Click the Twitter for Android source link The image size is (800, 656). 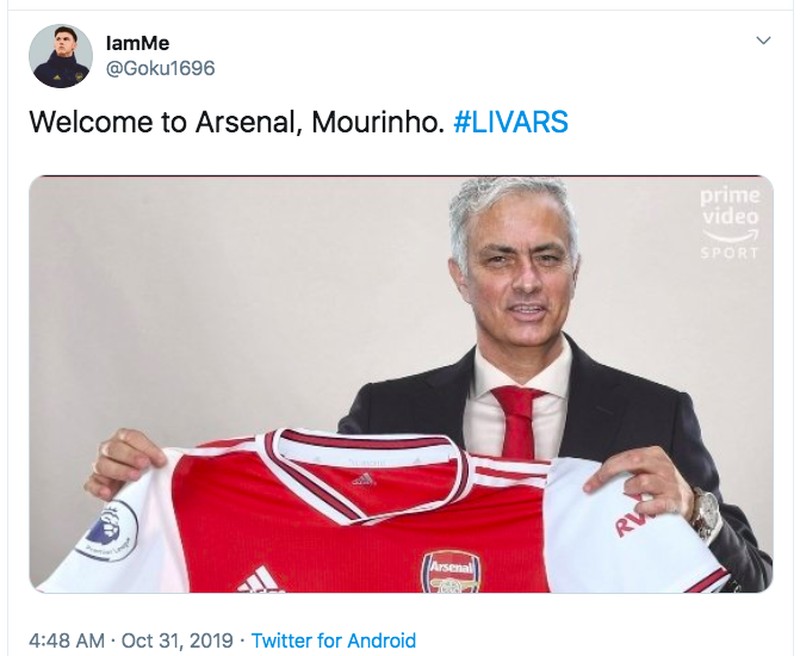click(x=333, y=639)
